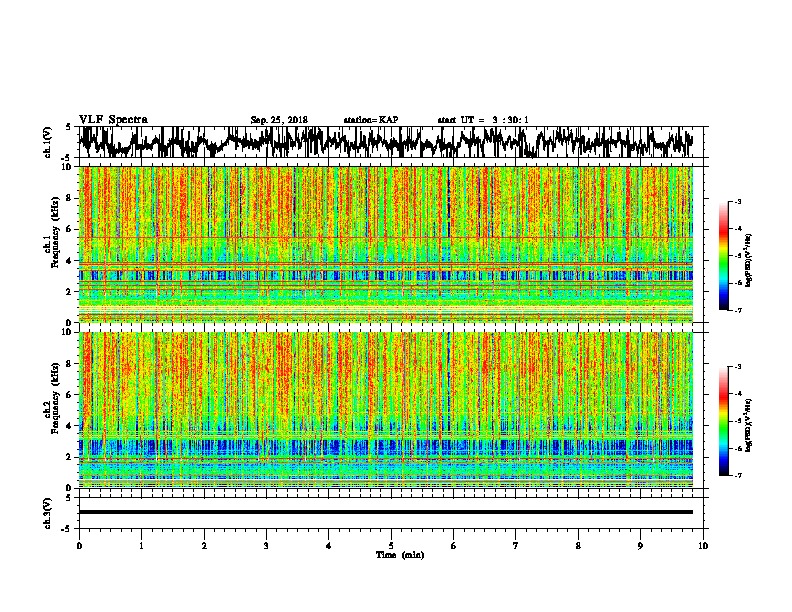Click the "3" tick on the time axis
This screenshot has height=612, width=792.
tap(266, 546)
